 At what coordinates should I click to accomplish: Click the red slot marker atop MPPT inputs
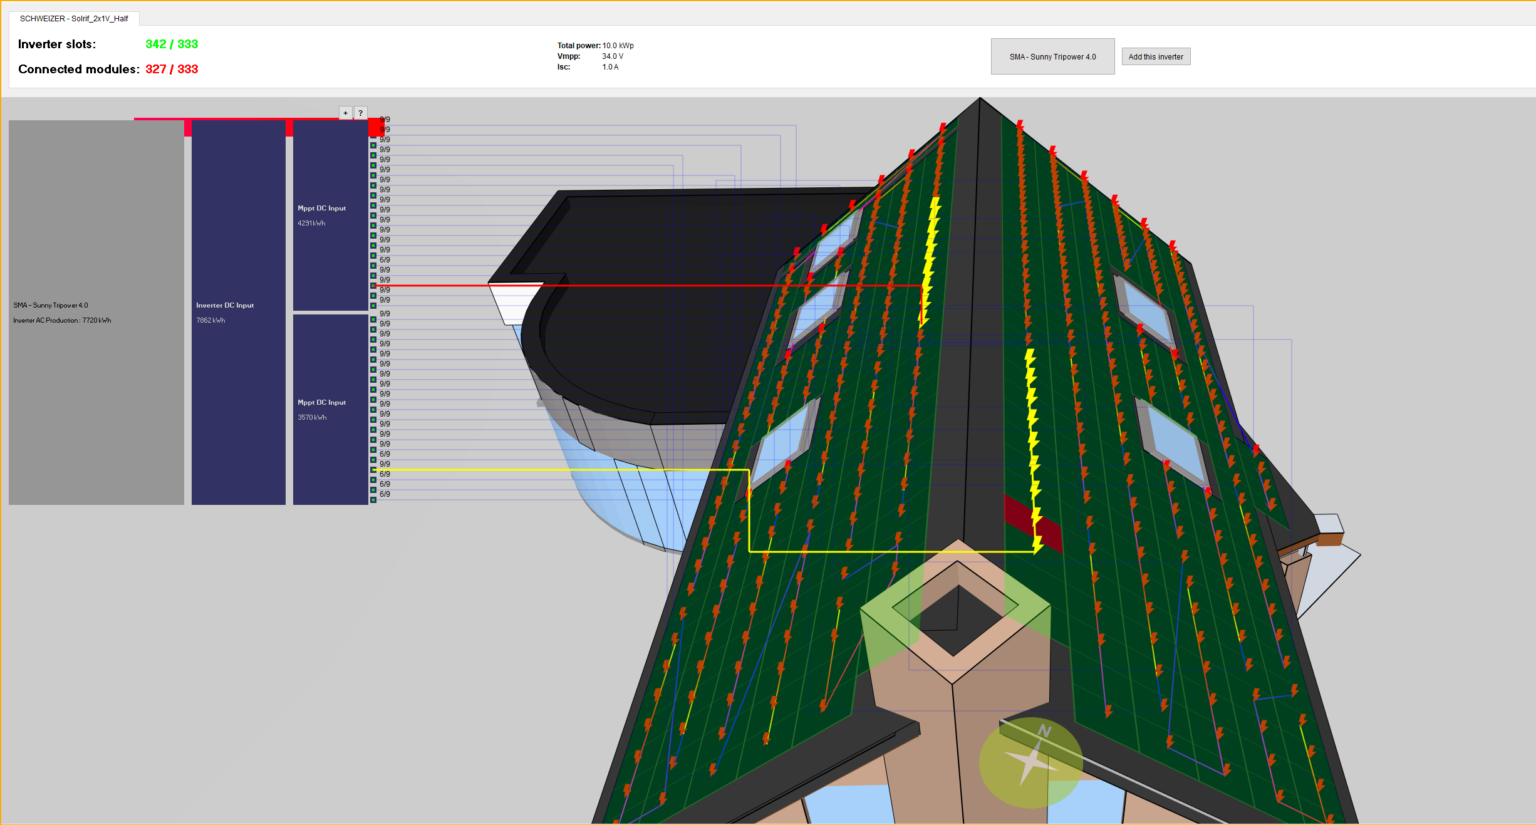point(376,127)
